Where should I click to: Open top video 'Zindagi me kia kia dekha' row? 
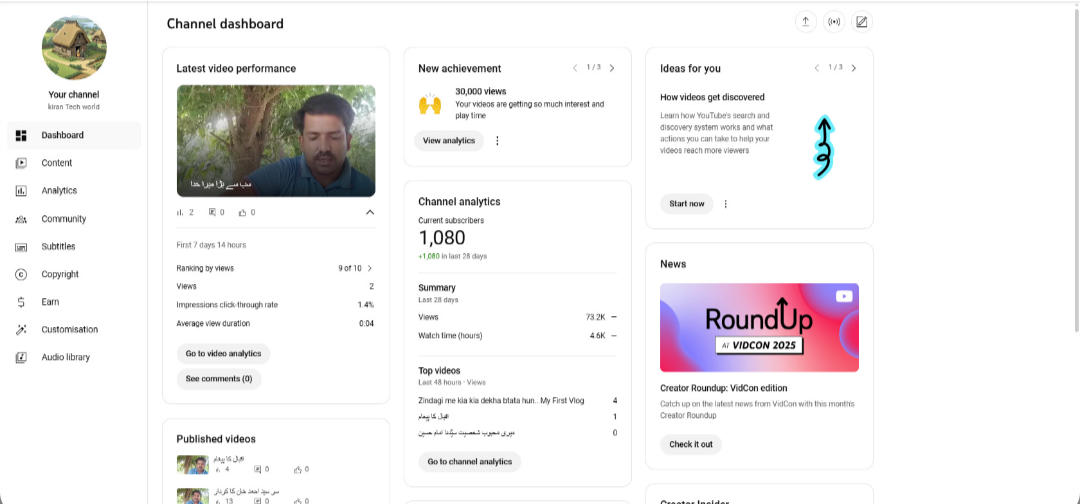517,400
